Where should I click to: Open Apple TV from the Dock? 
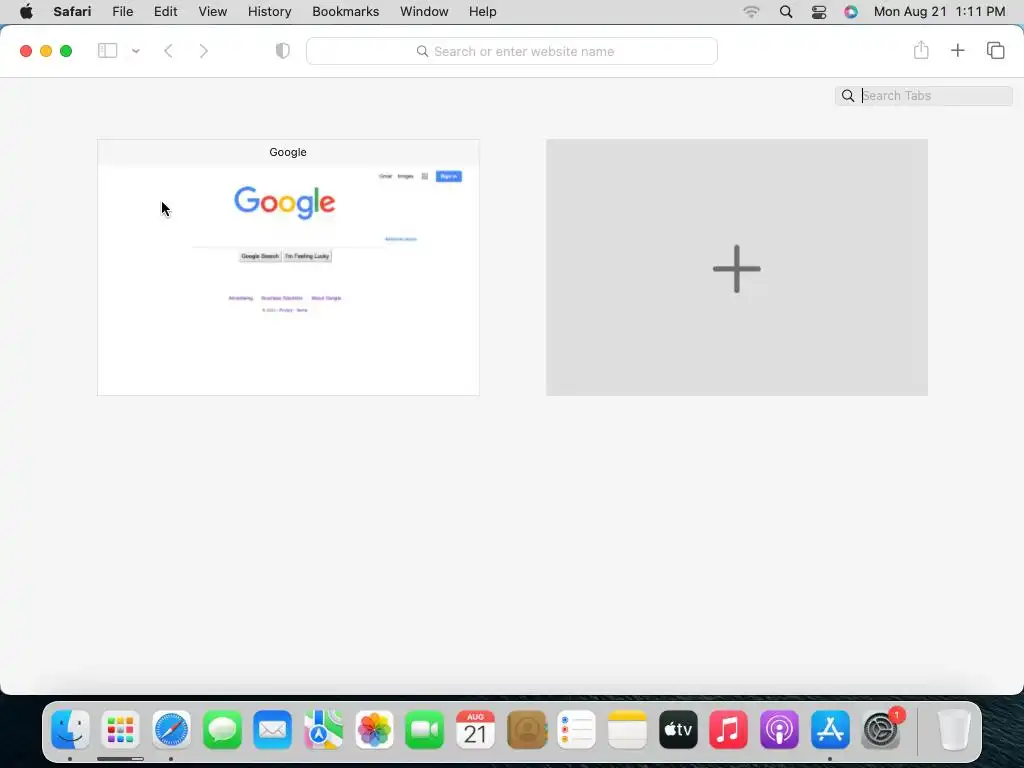tap(678, 729)
